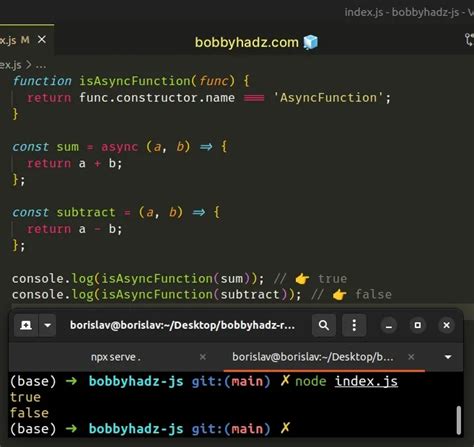
Task: Click 'return a - b;' line
Action: point(74,229)
